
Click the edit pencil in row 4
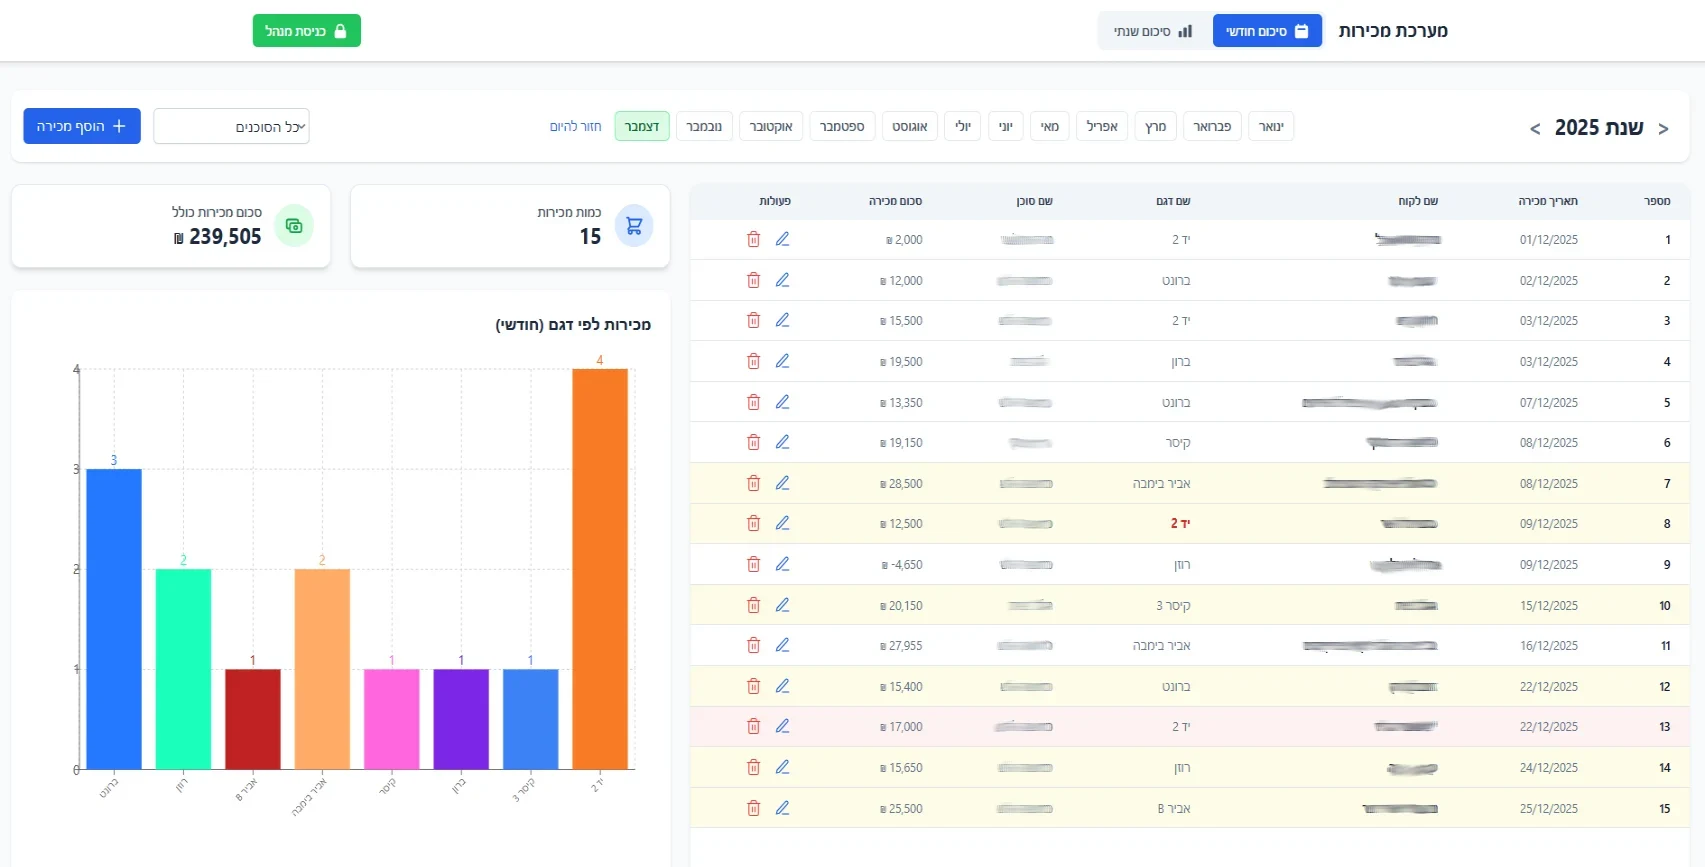pos(782,361)
